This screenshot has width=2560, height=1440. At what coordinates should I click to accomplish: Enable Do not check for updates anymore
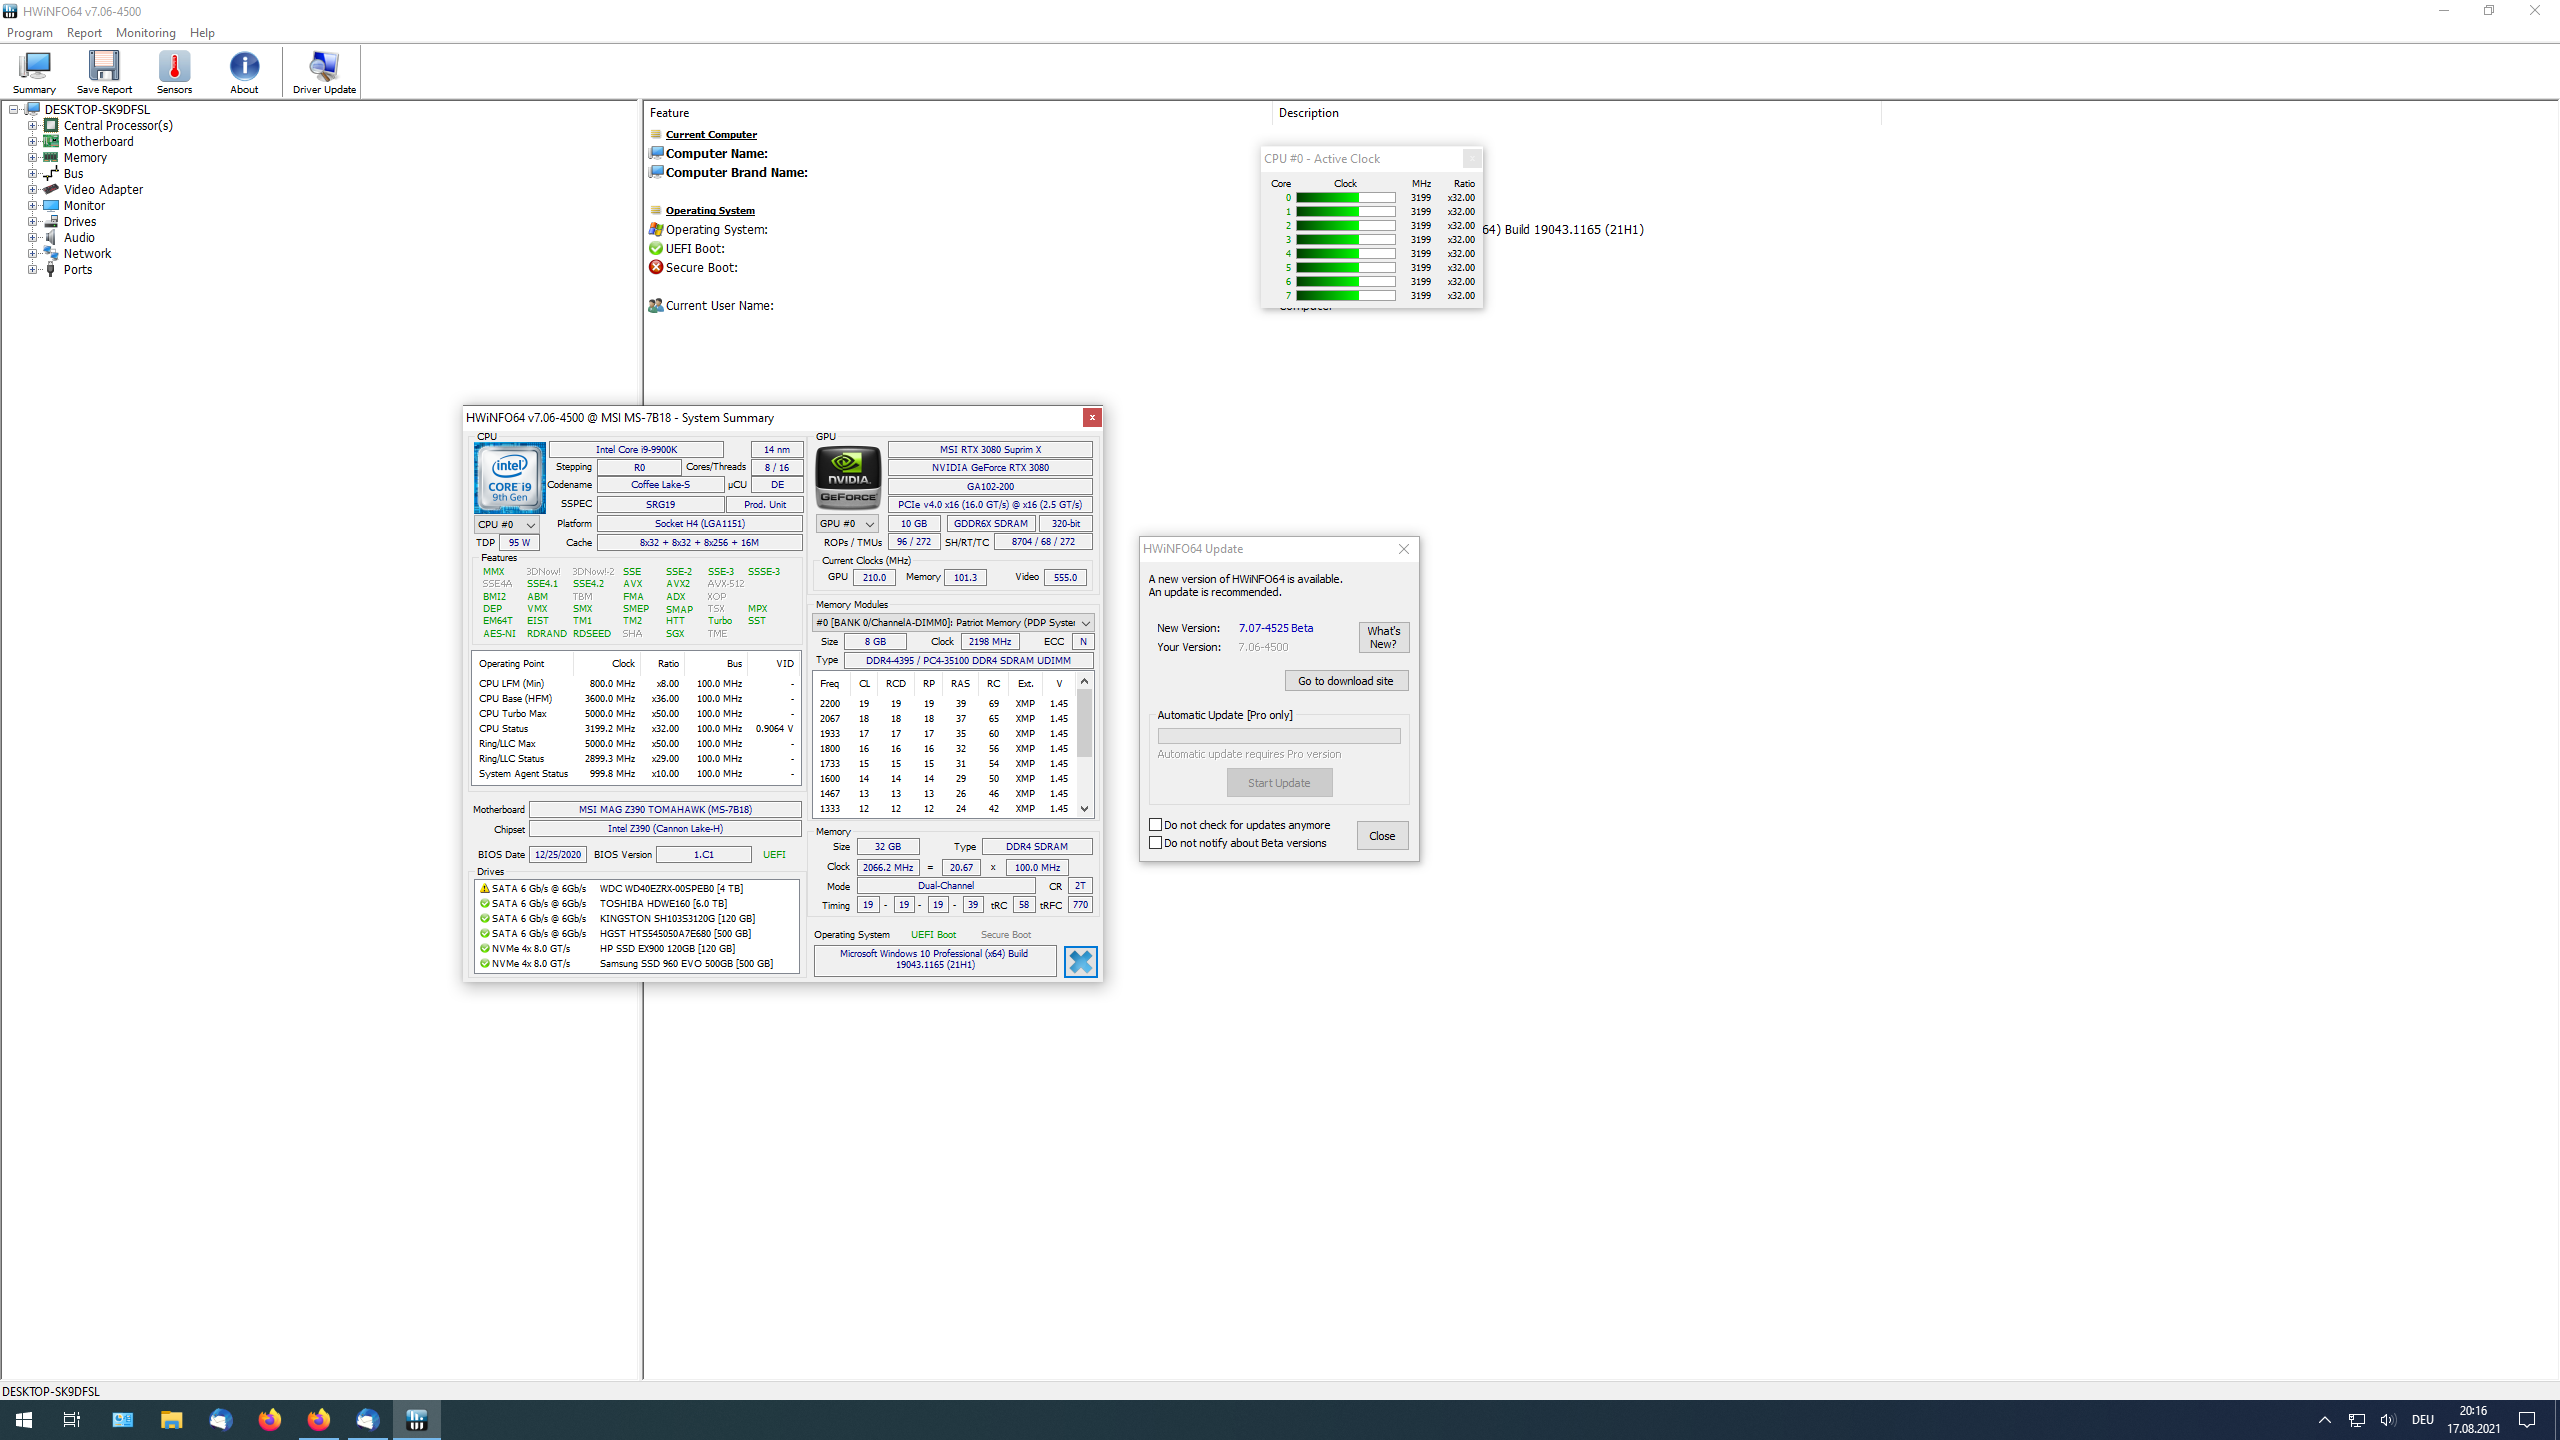[x=1157, y=824]
